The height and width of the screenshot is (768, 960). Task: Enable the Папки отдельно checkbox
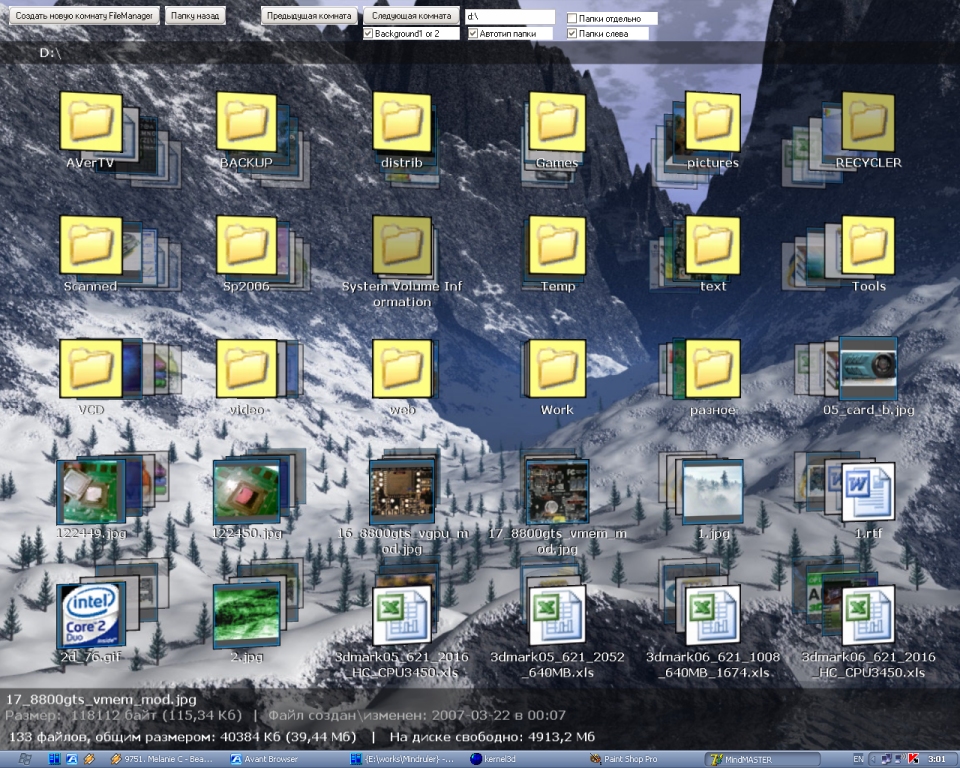[x=572, y=18]
